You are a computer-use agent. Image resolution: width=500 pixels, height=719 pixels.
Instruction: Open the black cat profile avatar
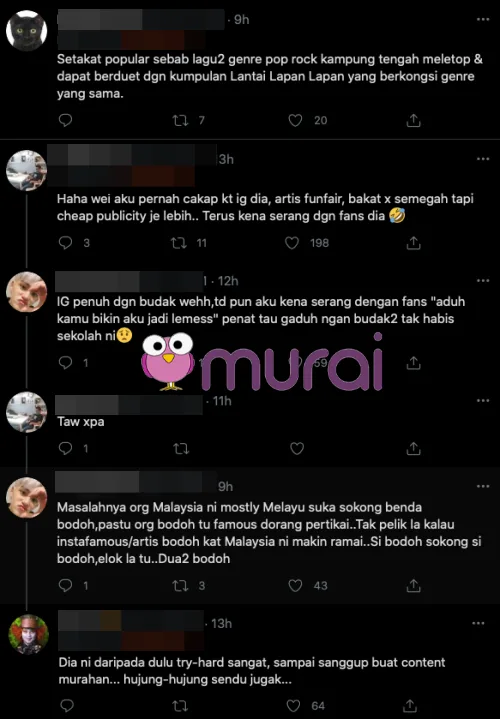27,30
